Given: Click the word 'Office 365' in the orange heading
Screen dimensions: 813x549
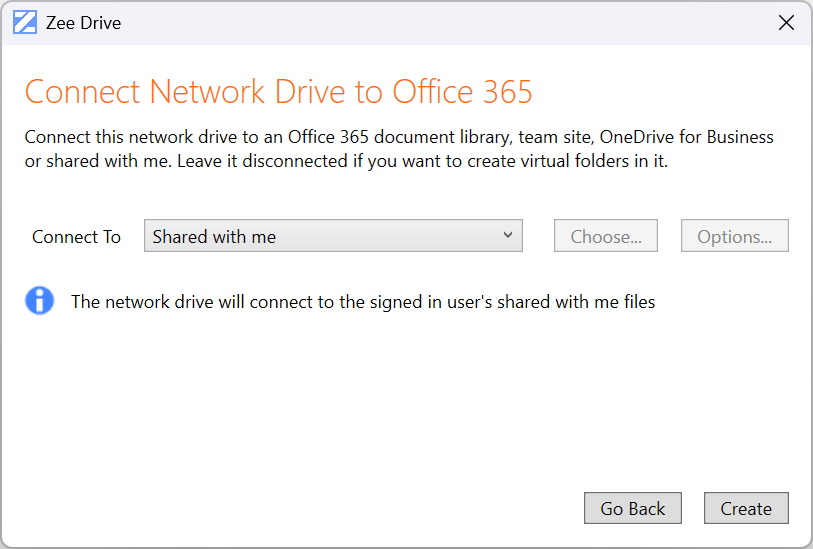Looking at the screenshot, I should pos(462,92).
